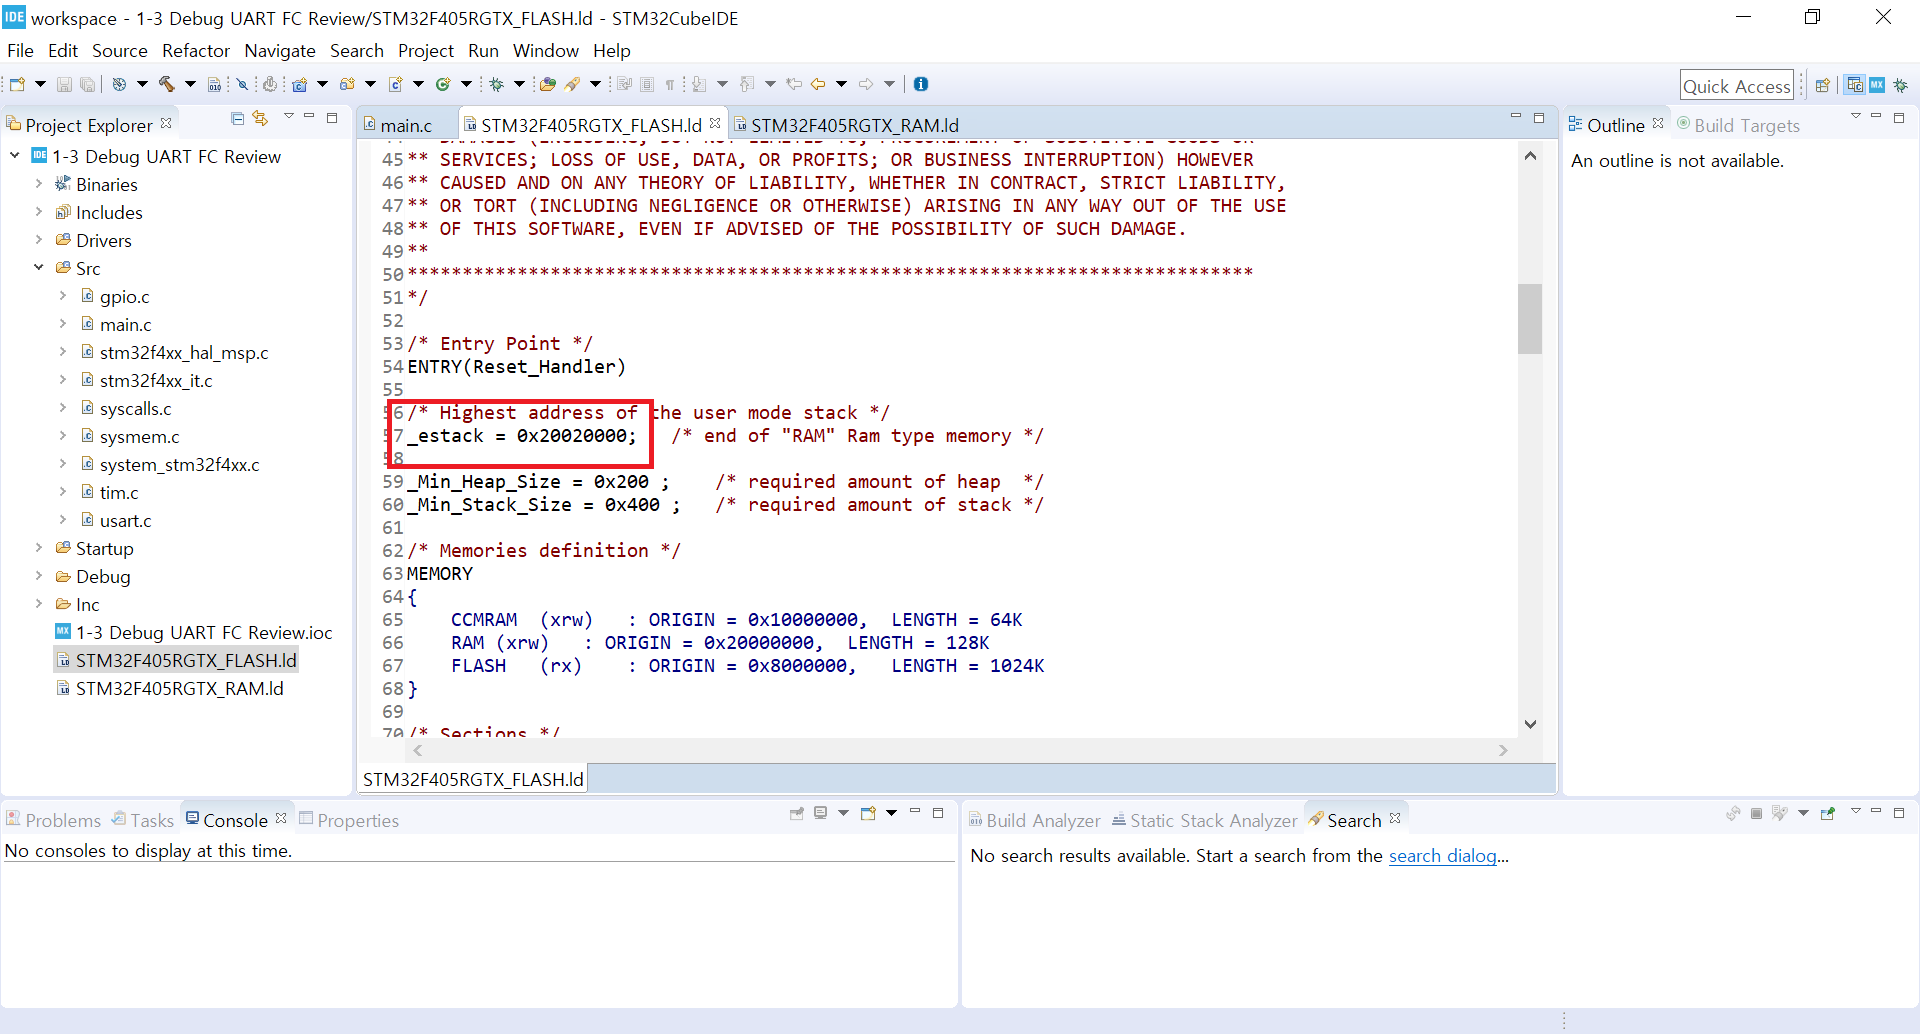This screenshot has height=1034, width=1920.
Task: Open usart.c in Project Explorer
Action: (125, 520)
